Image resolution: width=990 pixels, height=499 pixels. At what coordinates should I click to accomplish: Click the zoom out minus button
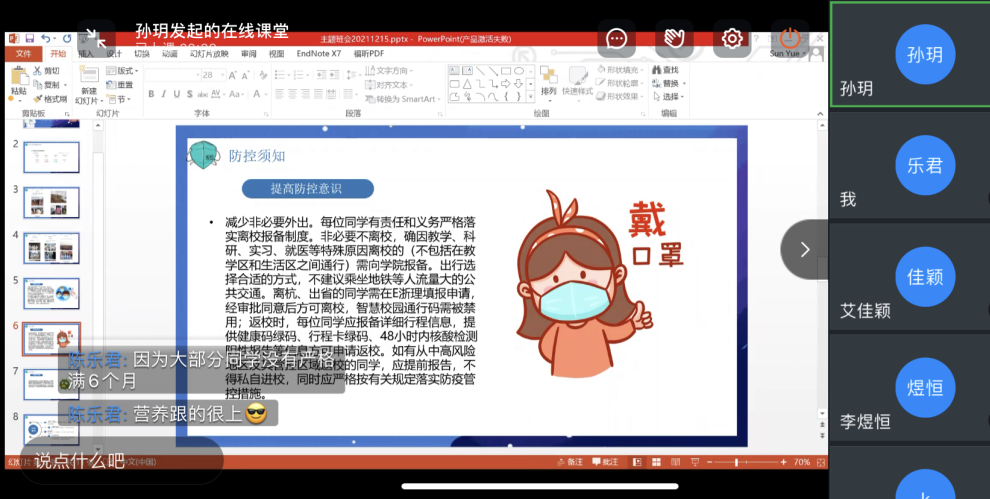click(710, 462)
